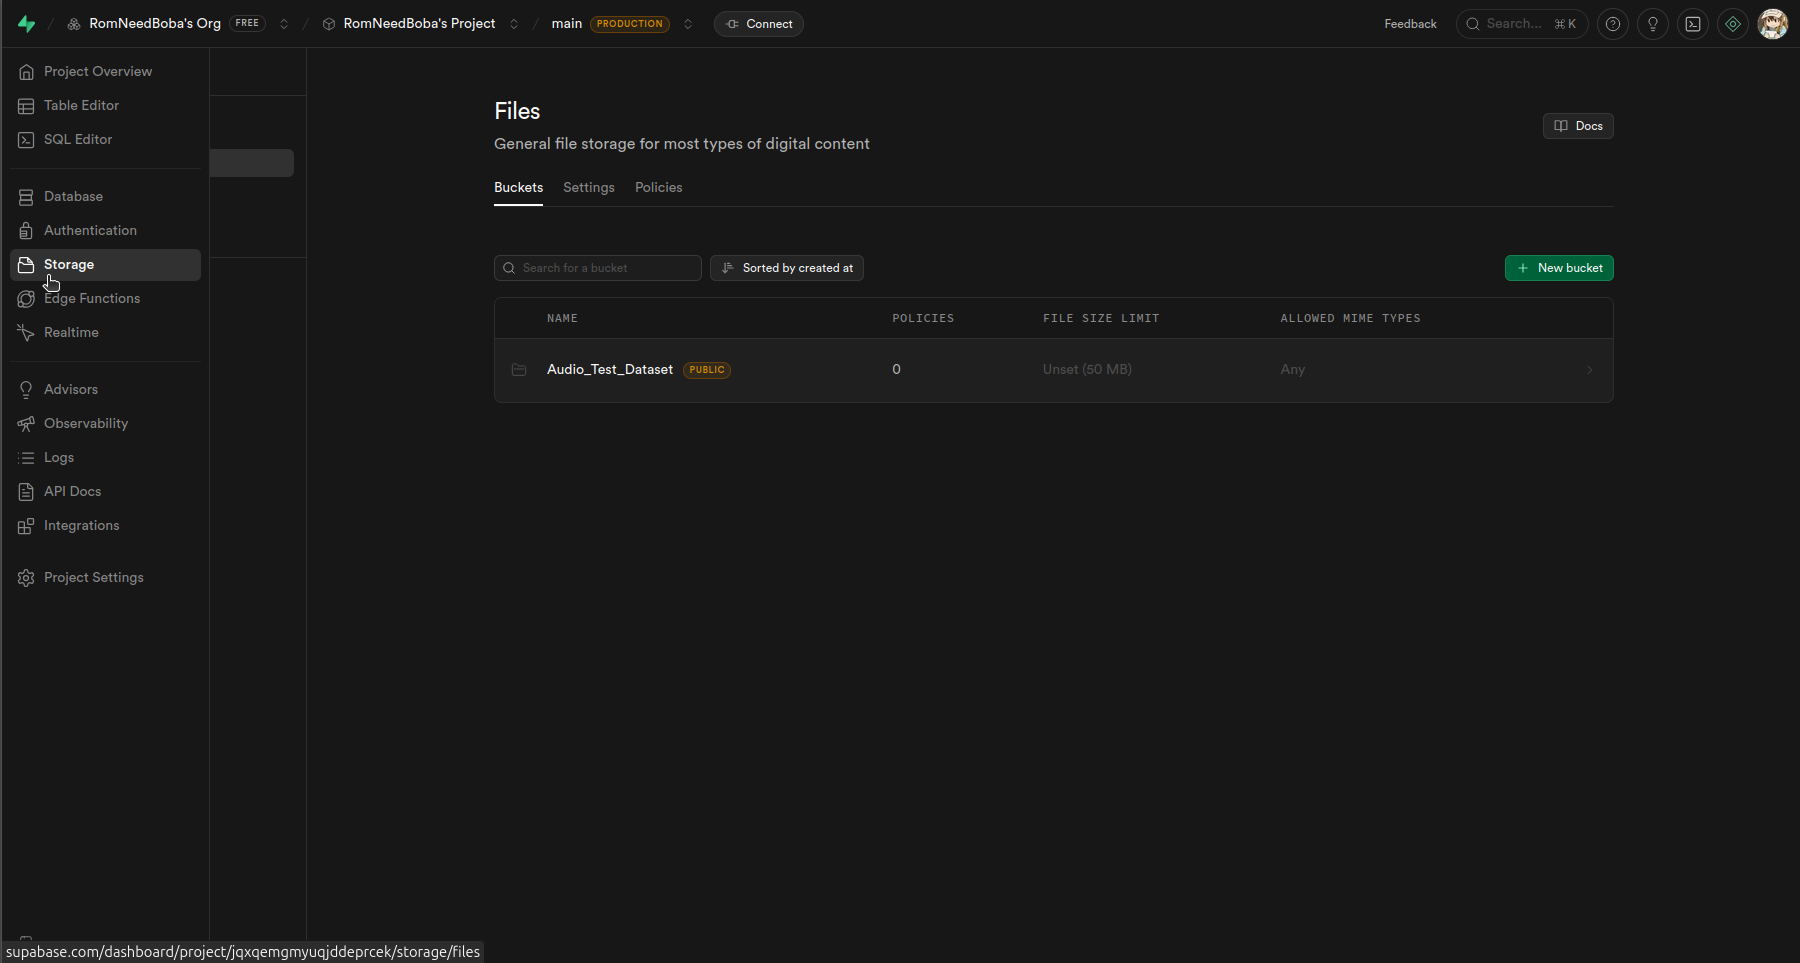The image size is (1800, 963).
Task: Go to Realtime in sidebar
Action: point(71,333)
